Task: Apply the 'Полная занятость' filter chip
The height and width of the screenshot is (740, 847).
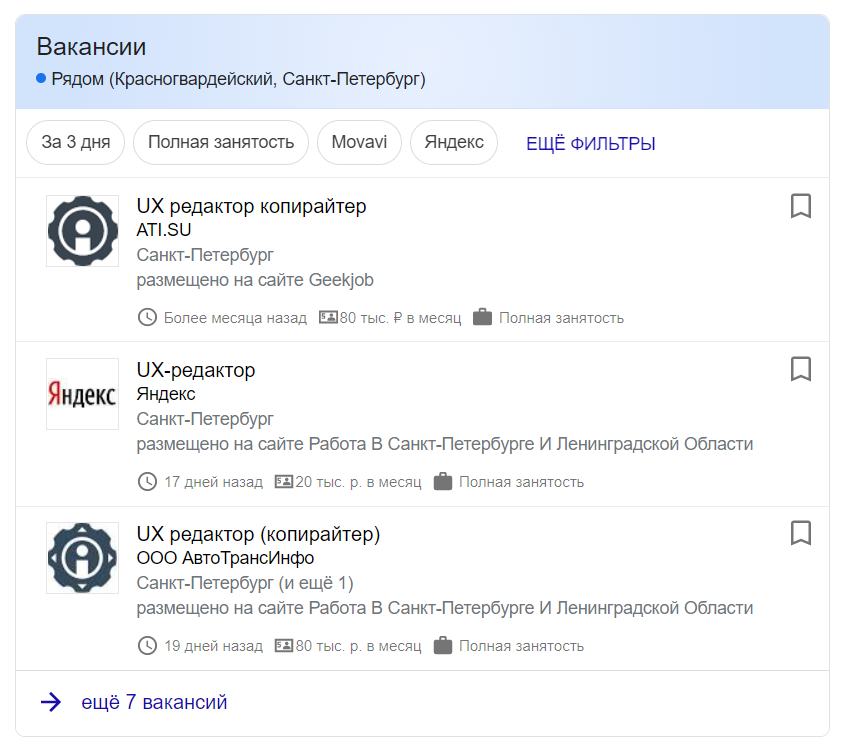Action: (x=221, y=142)
